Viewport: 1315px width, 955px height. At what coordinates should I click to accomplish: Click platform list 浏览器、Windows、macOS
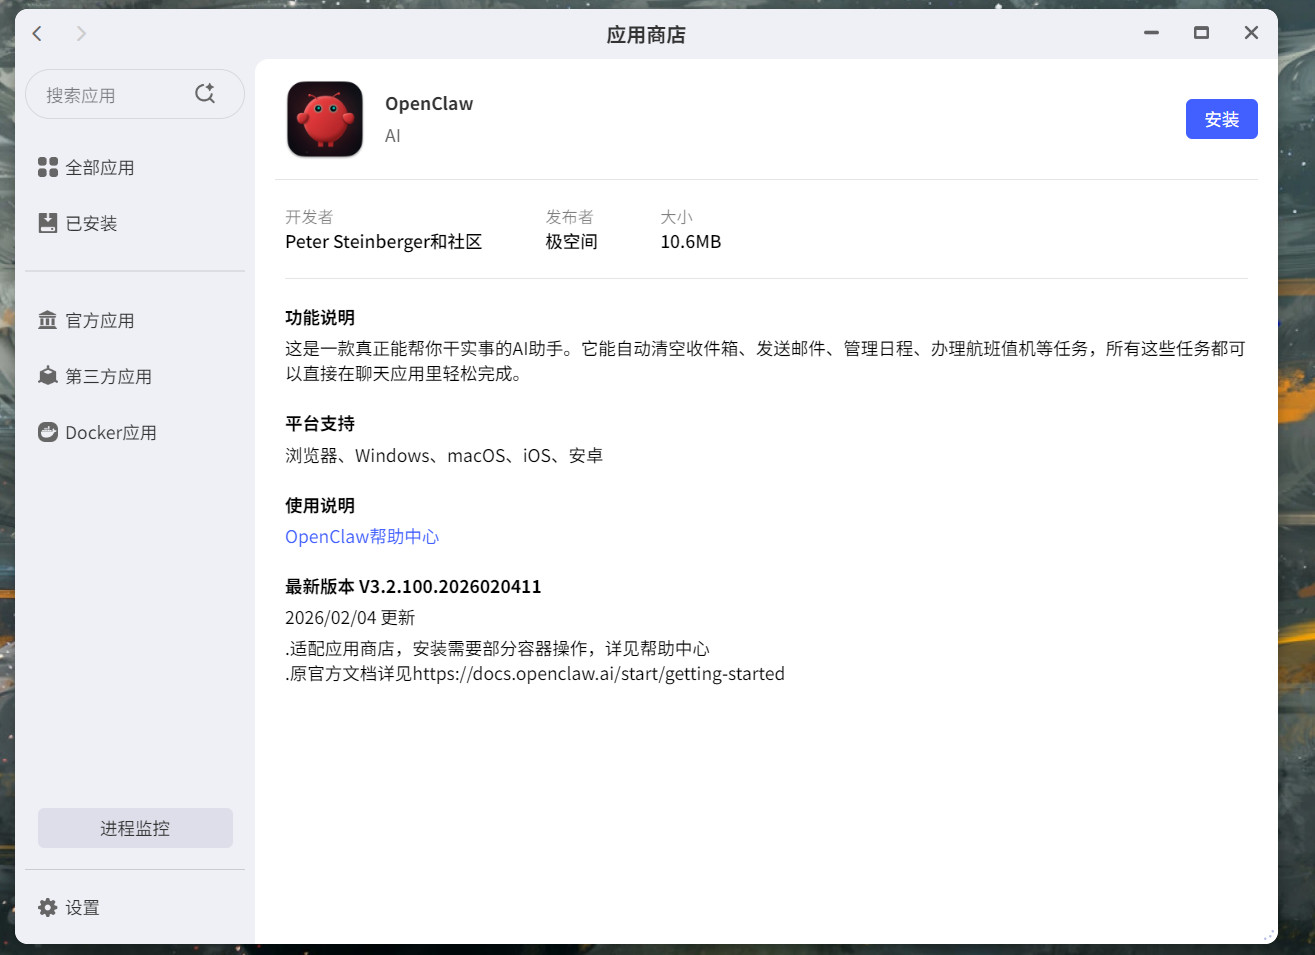click(x=444, y=456)
